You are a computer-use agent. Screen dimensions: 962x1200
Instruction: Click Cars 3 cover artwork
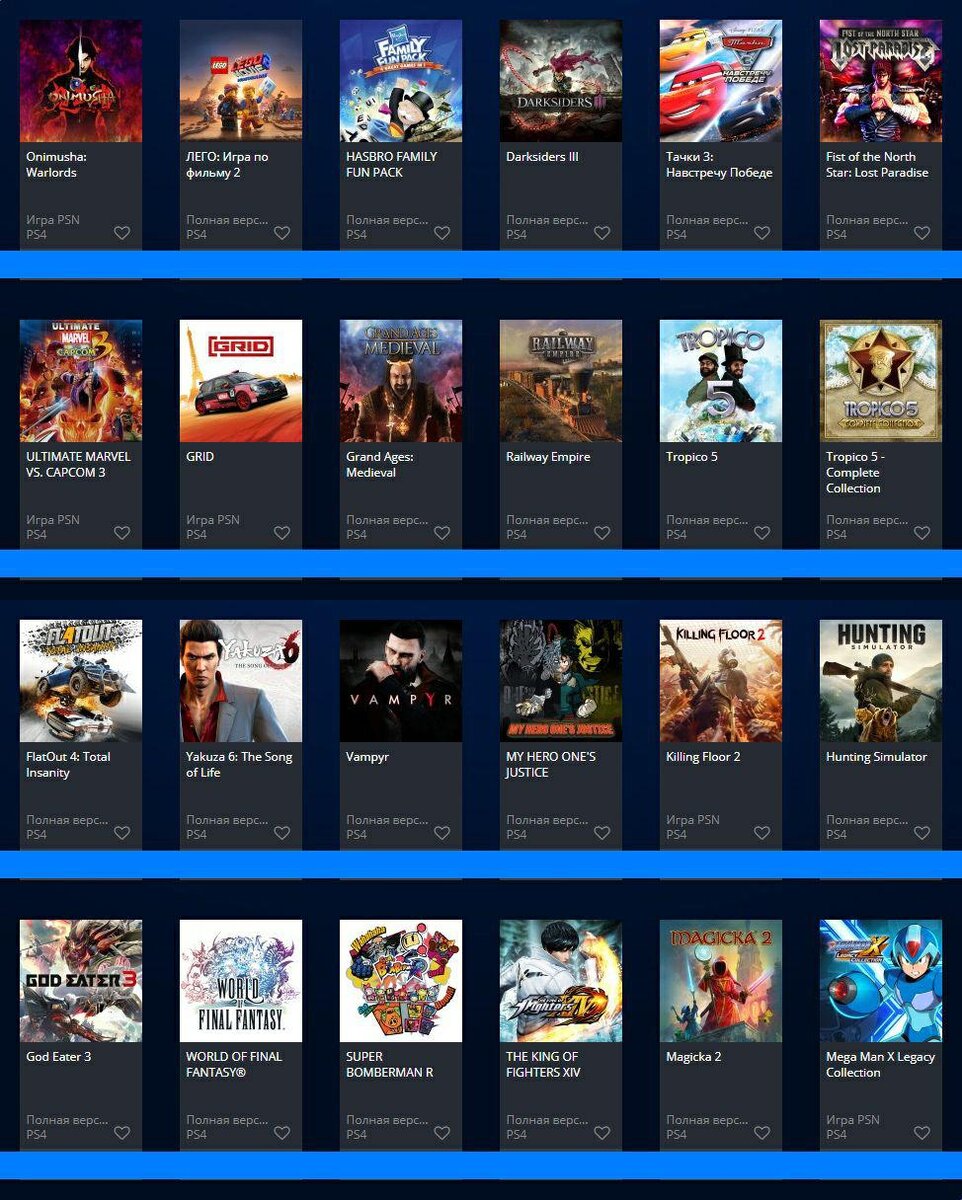(721, 81)
